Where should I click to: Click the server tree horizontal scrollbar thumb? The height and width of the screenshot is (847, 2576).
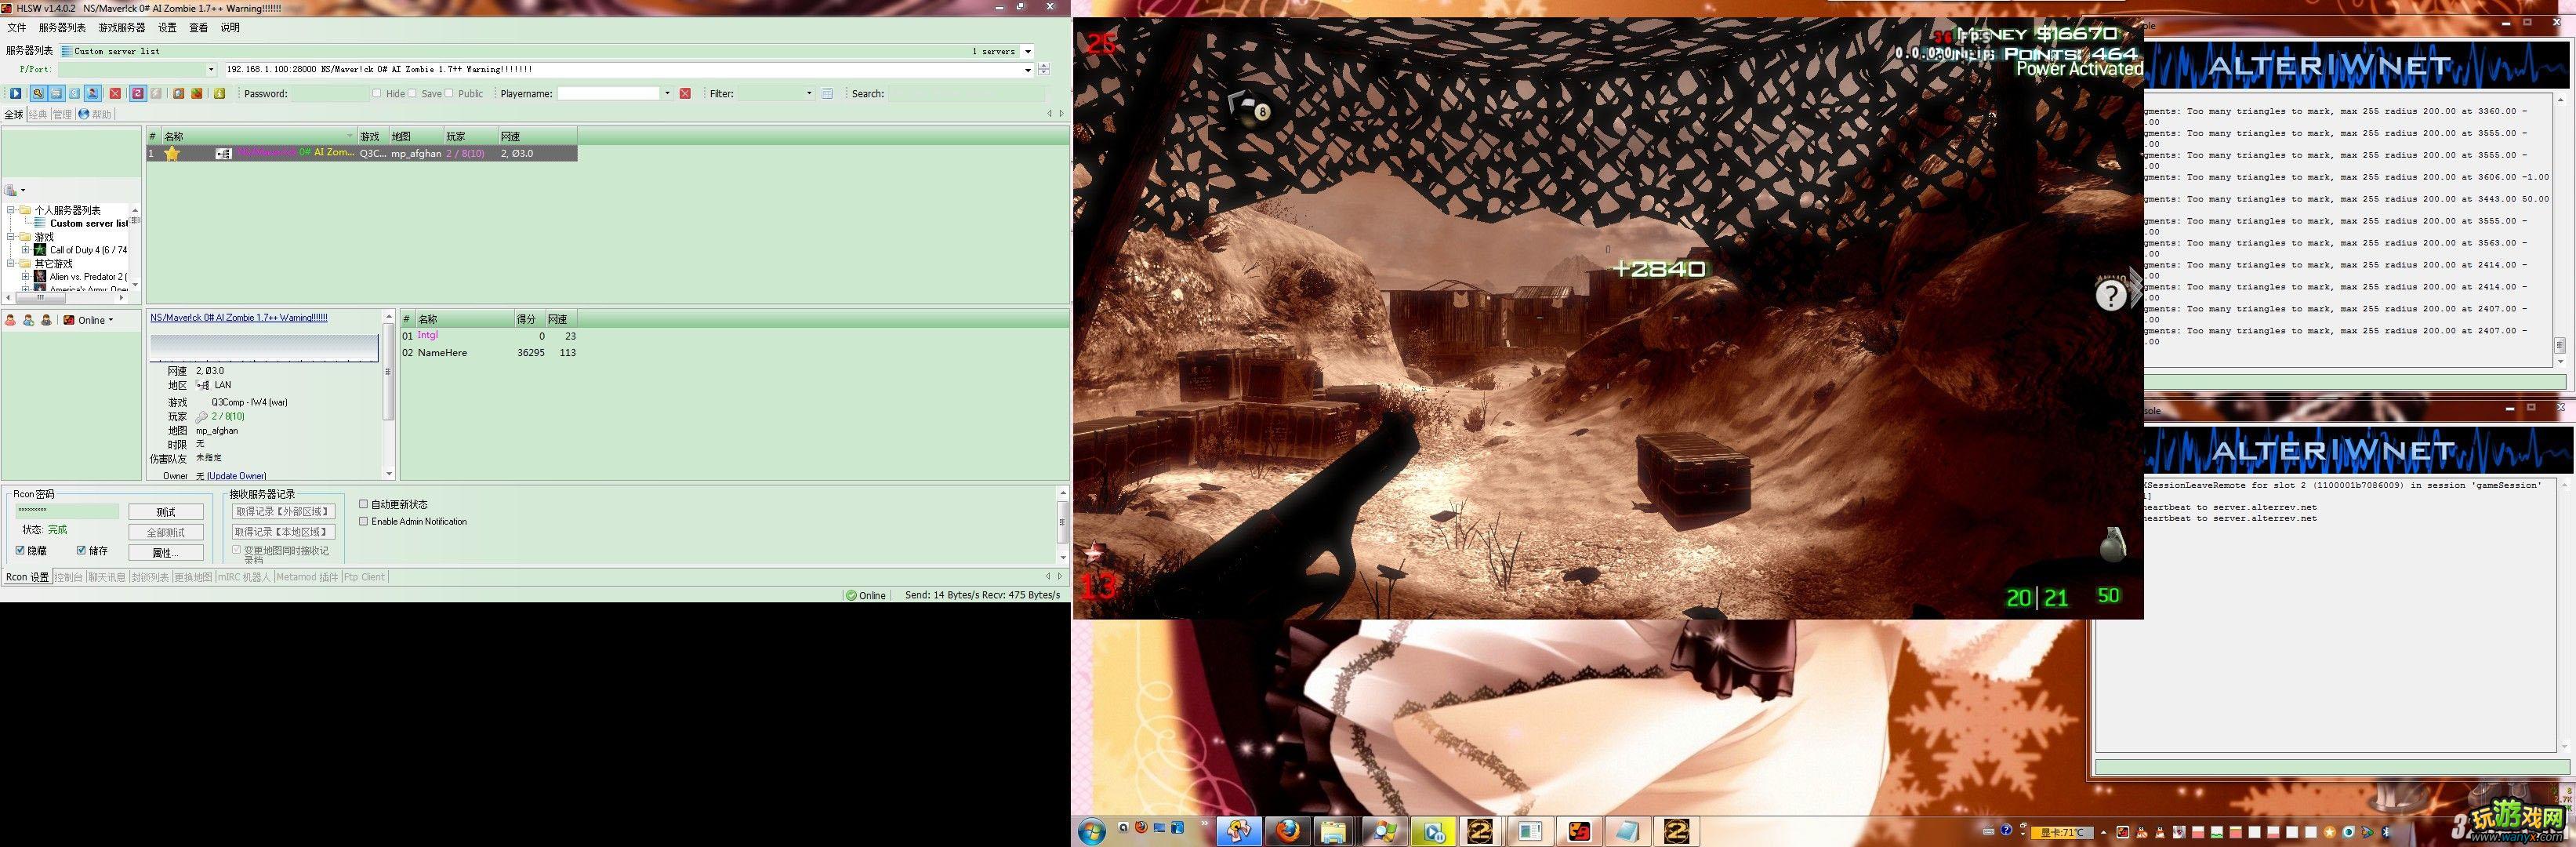(x=40, y=297)
